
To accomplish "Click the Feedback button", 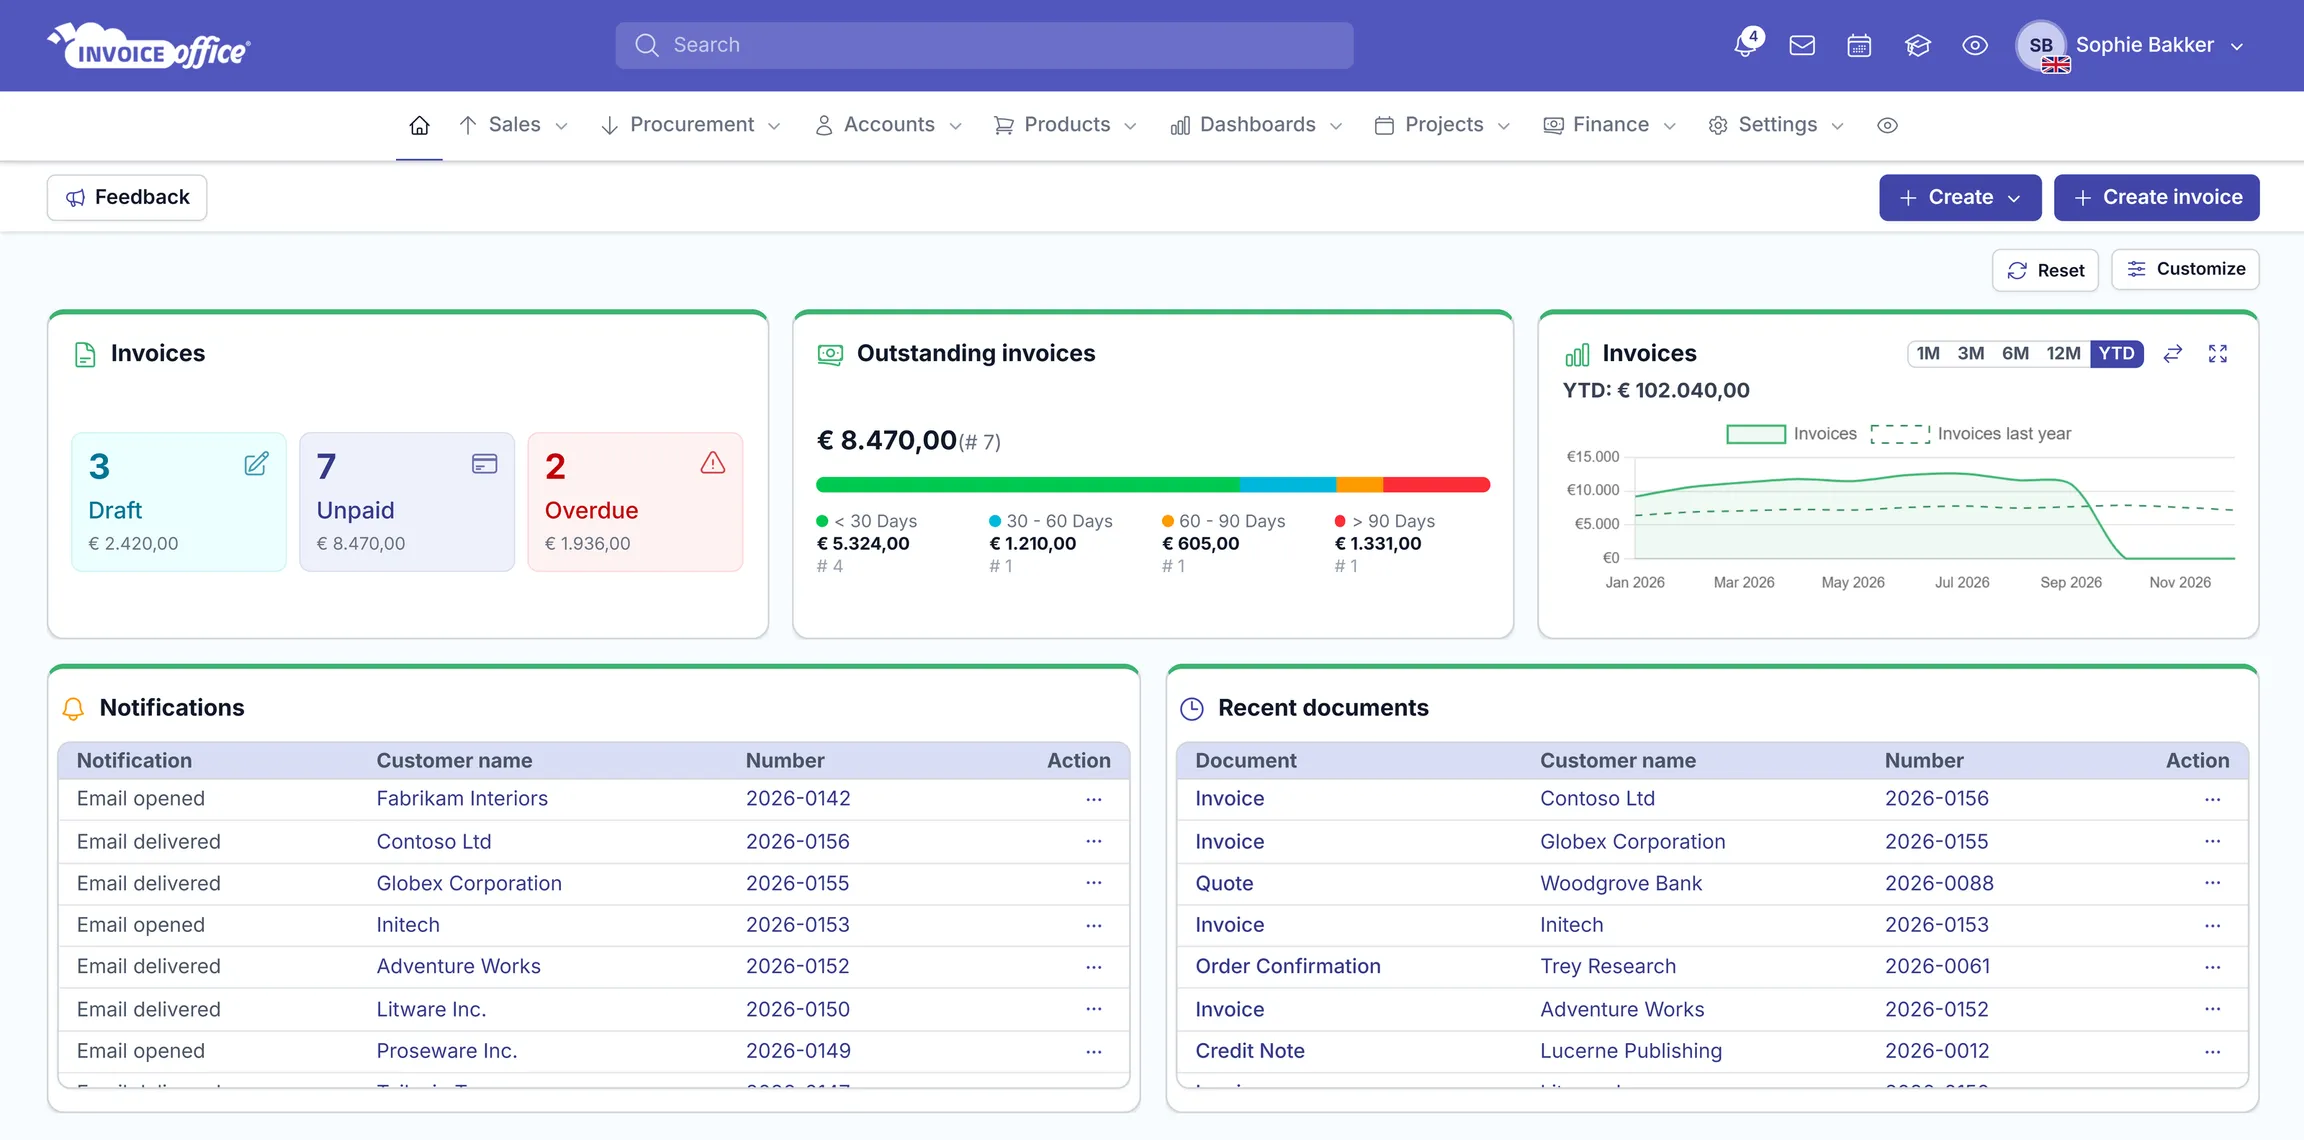I will (127, 198).
